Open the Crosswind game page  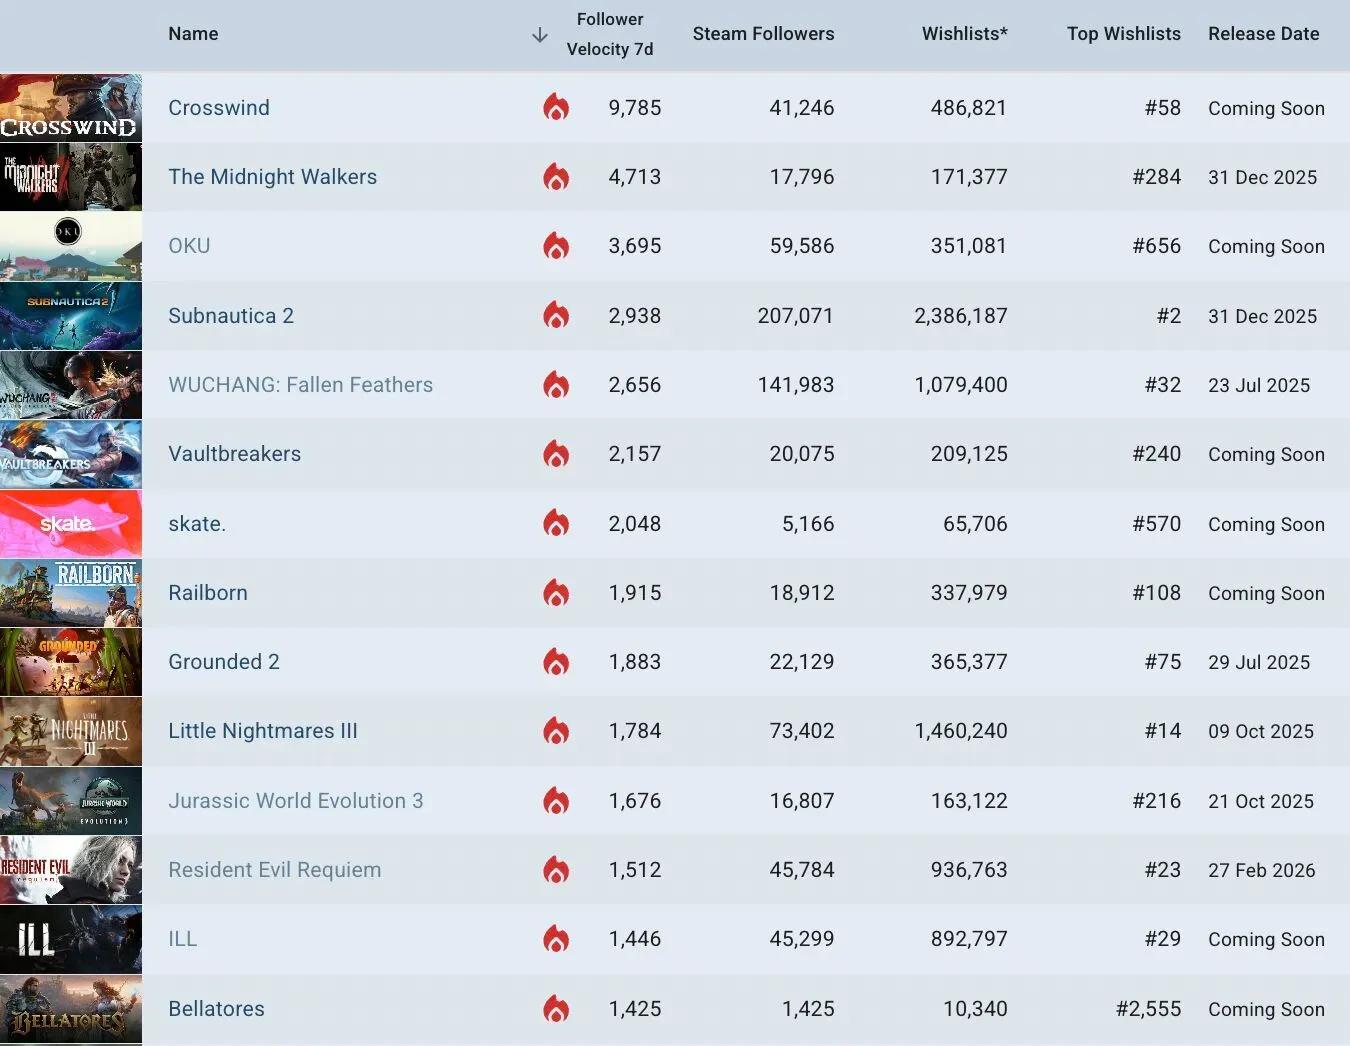click(x=219, y=108)
